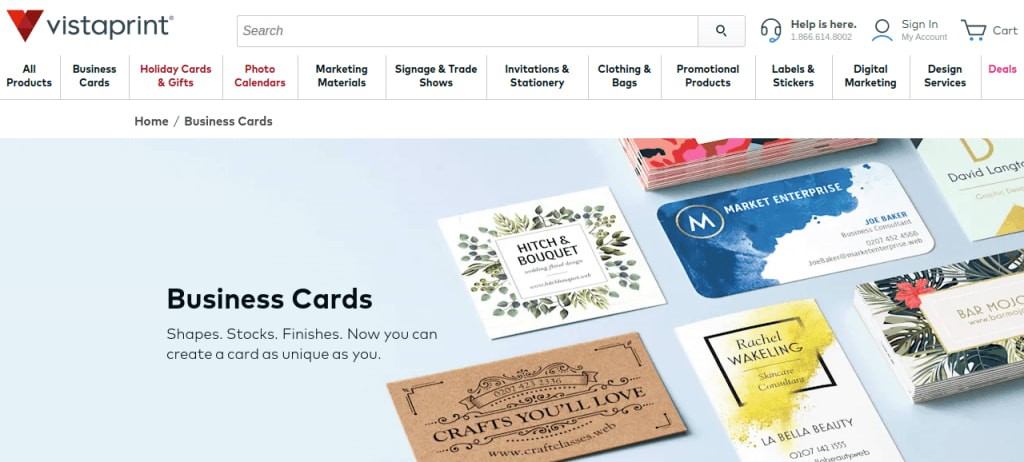The image size is (1024, 462).
Task: Click the magnifying glass search button
Action: [x=721, y=31]
